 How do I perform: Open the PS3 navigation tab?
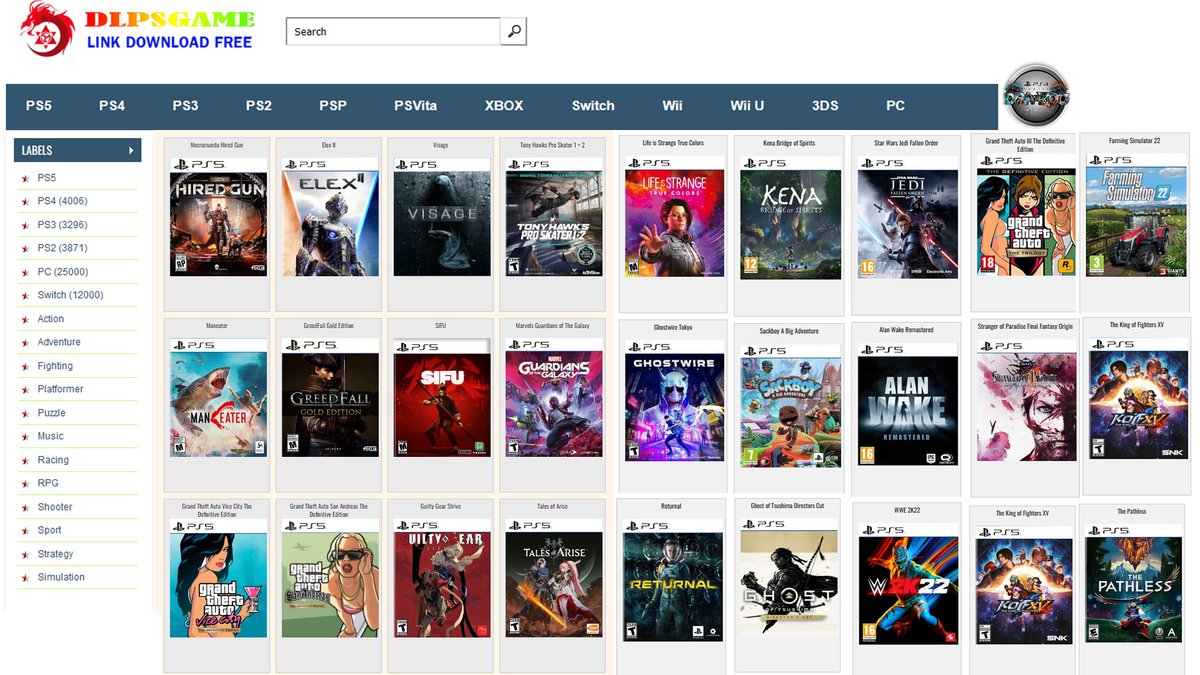(x=185, y=105)
